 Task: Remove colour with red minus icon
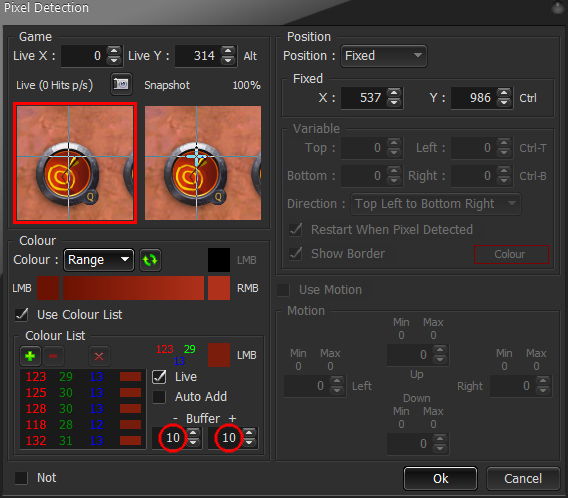pyautogui.click(x=53, y=356)
